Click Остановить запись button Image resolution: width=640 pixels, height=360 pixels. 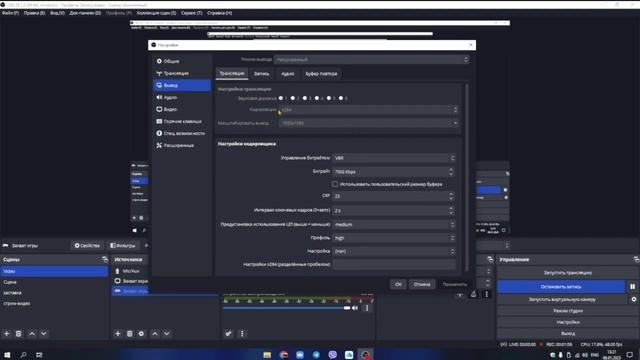pyautogui.click(x=561, y=287)
